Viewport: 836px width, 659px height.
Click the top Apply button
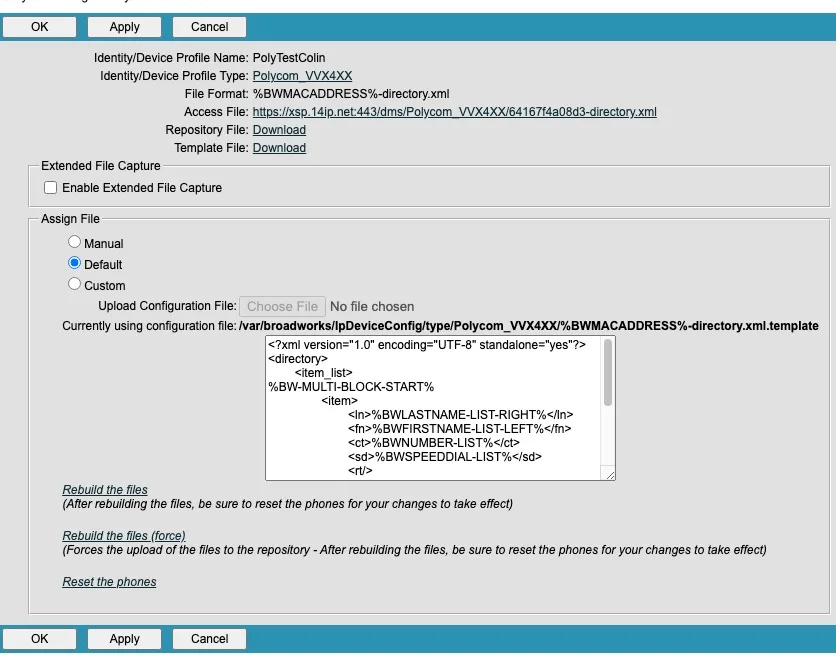coord(124,27)
